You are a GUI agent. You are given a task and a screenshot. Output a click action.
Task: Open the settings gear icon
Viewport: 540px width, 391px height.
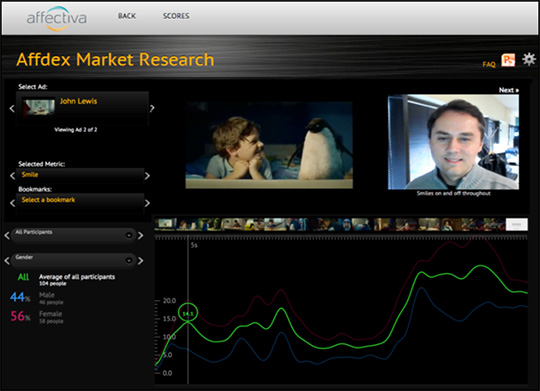coord(529,59)
